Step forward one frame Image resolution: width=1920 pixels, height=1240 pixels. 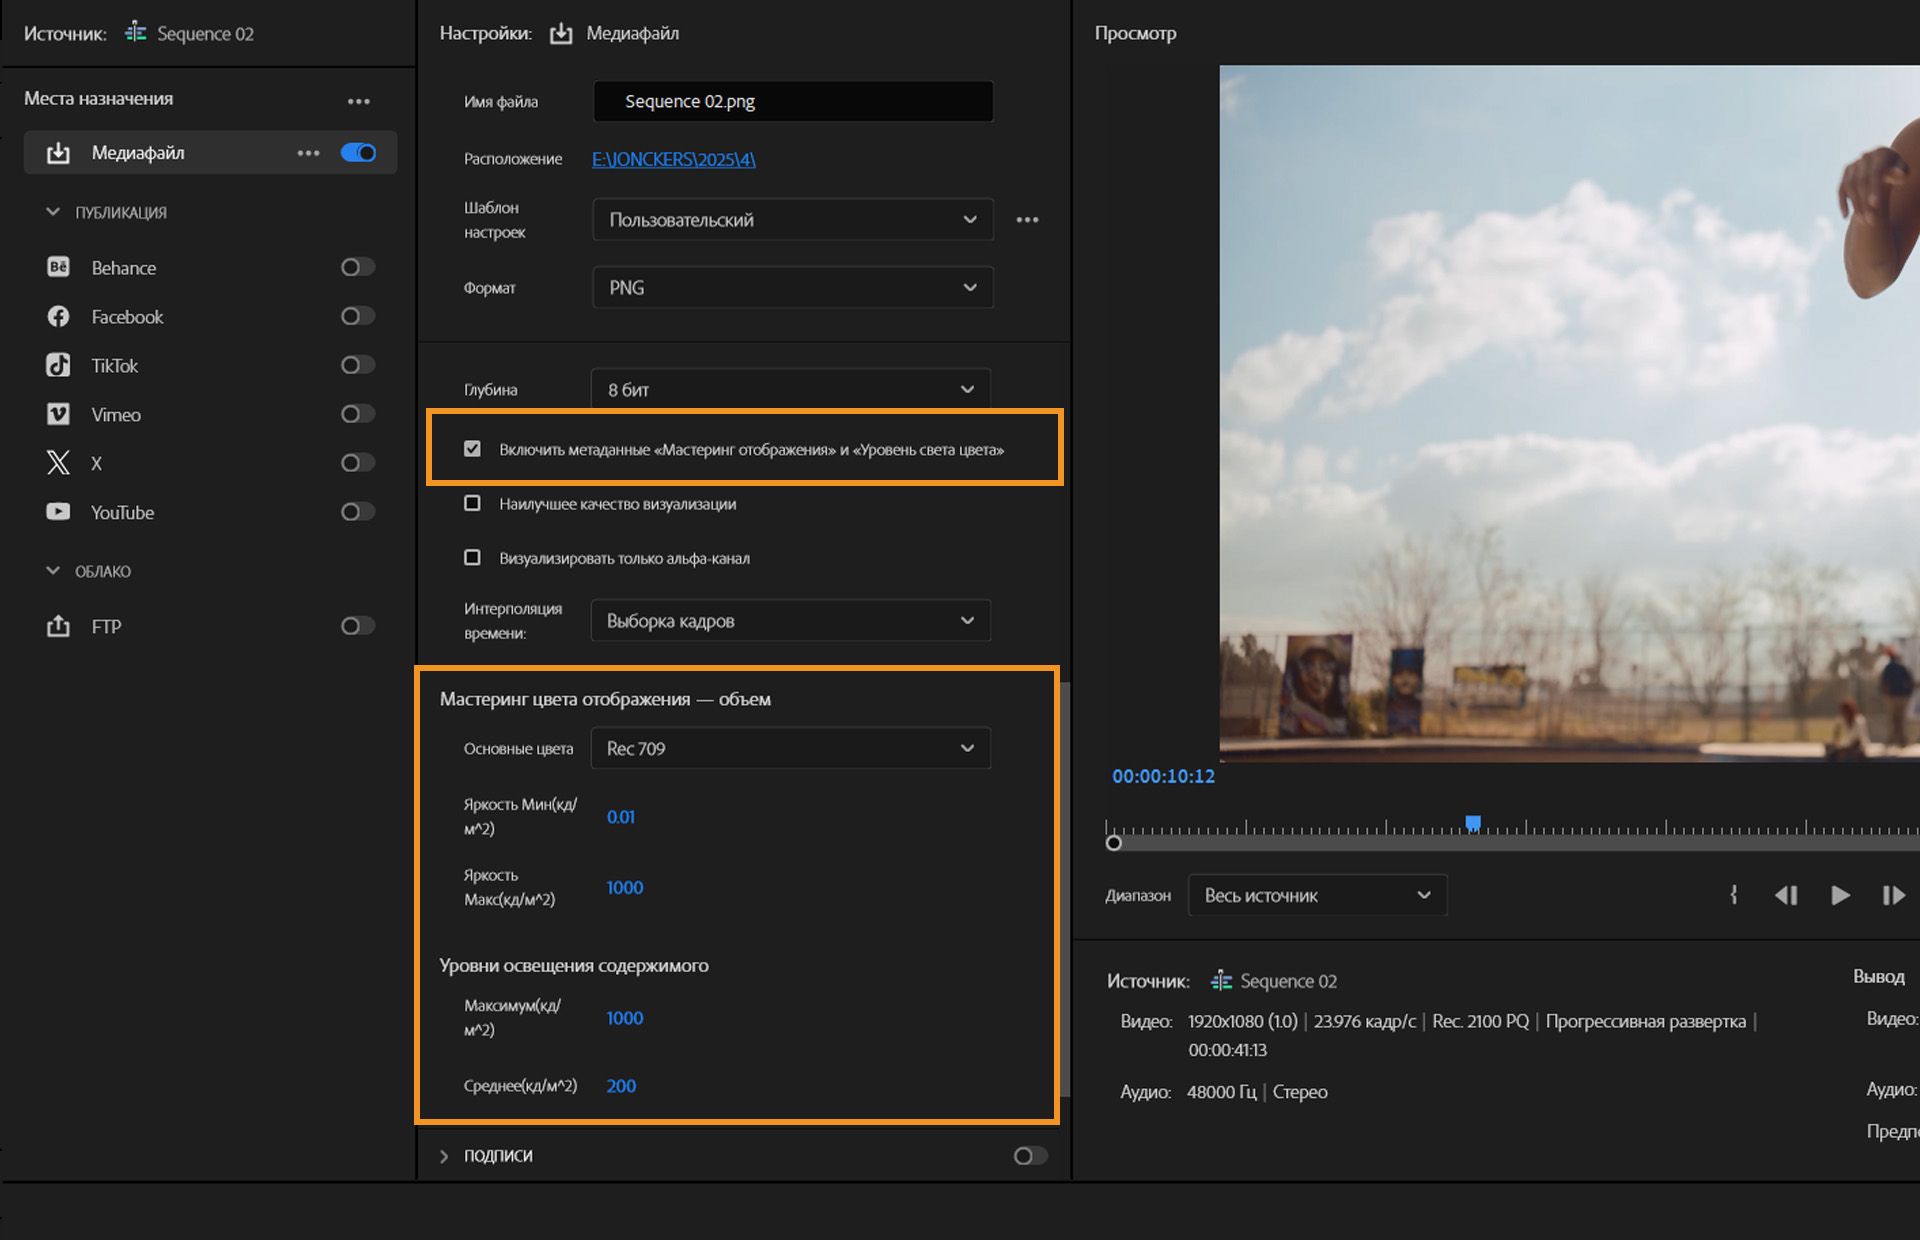pyautogui.click(x=1893, y=895)
